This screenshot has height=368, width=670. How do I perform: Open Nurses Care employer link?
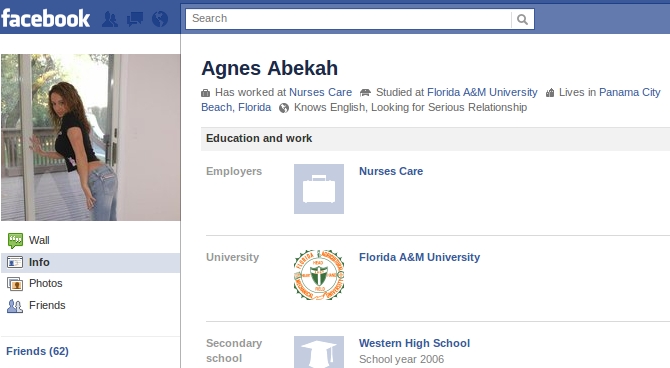pyautogui.click(x=391, y=171)
